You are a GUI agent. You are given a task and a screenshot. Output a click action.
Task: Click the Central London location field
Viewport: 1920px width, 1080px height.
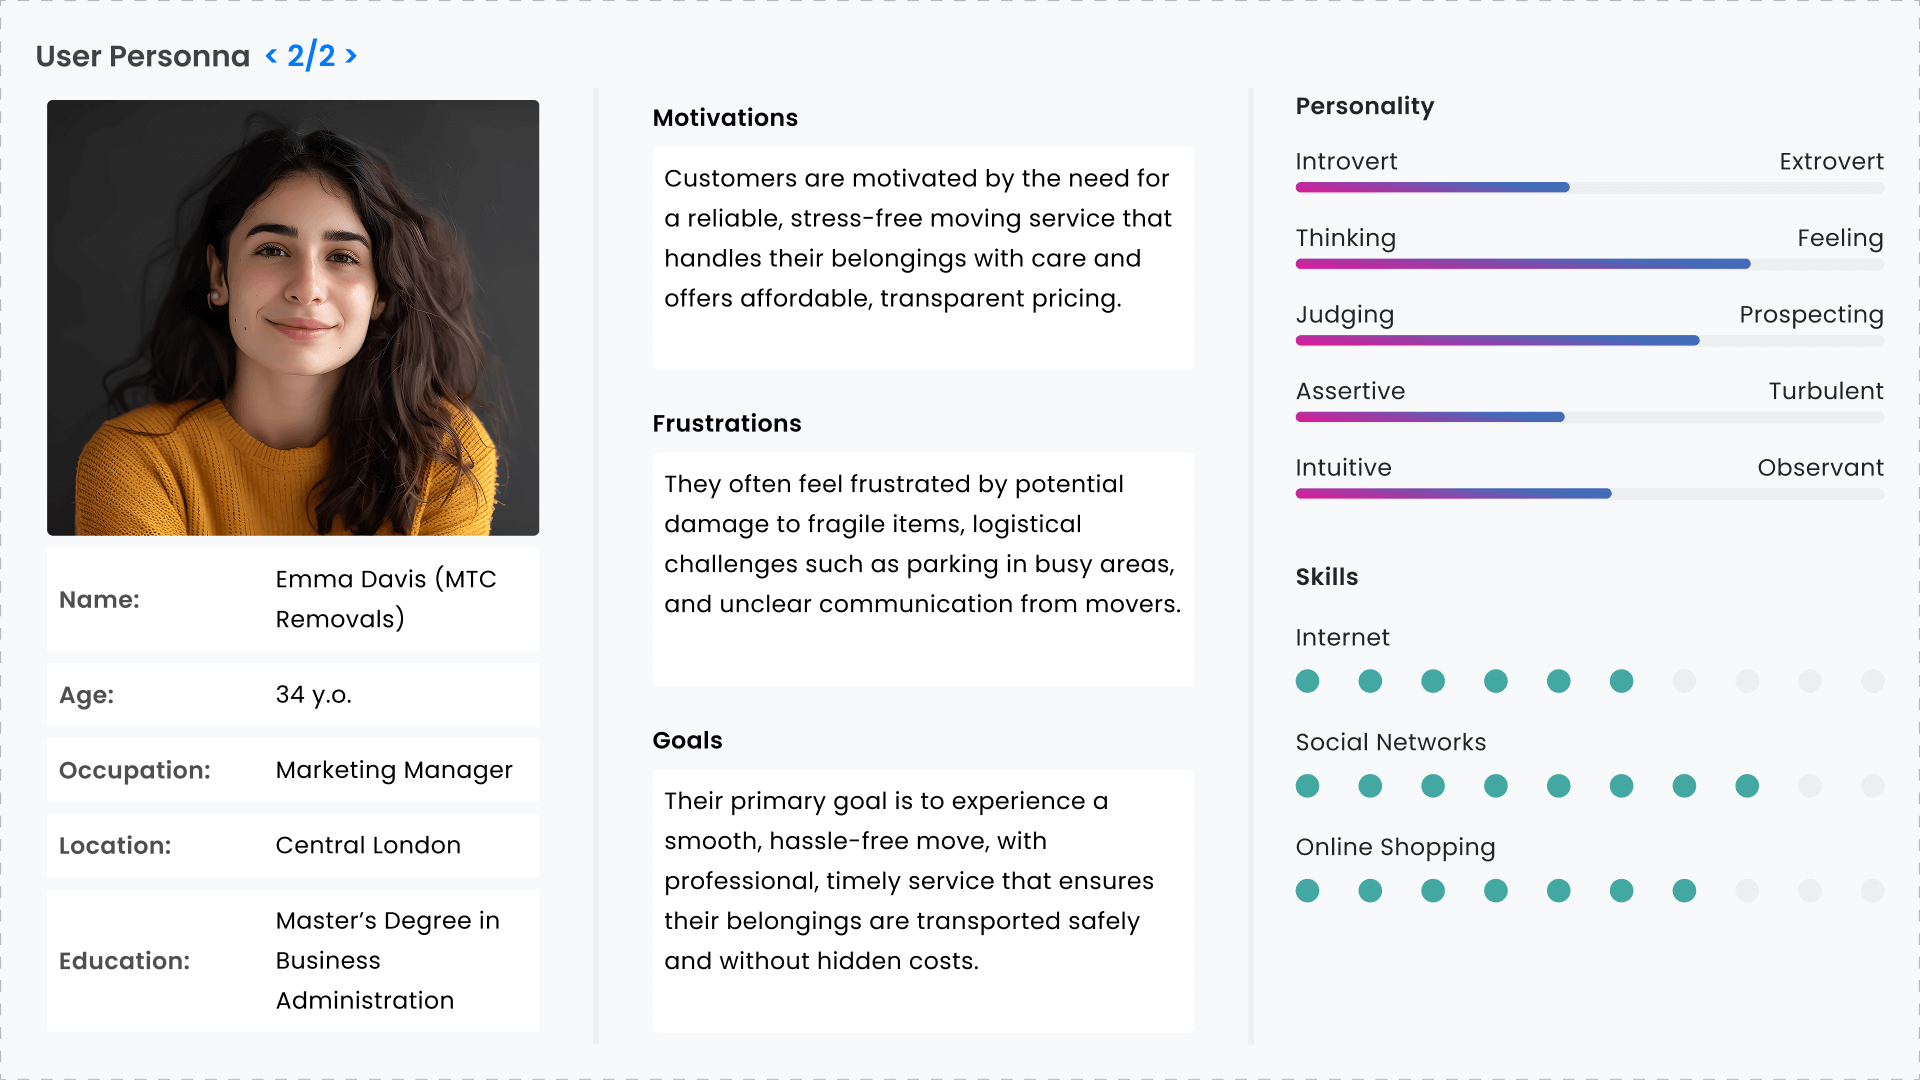tap(368, 846)
